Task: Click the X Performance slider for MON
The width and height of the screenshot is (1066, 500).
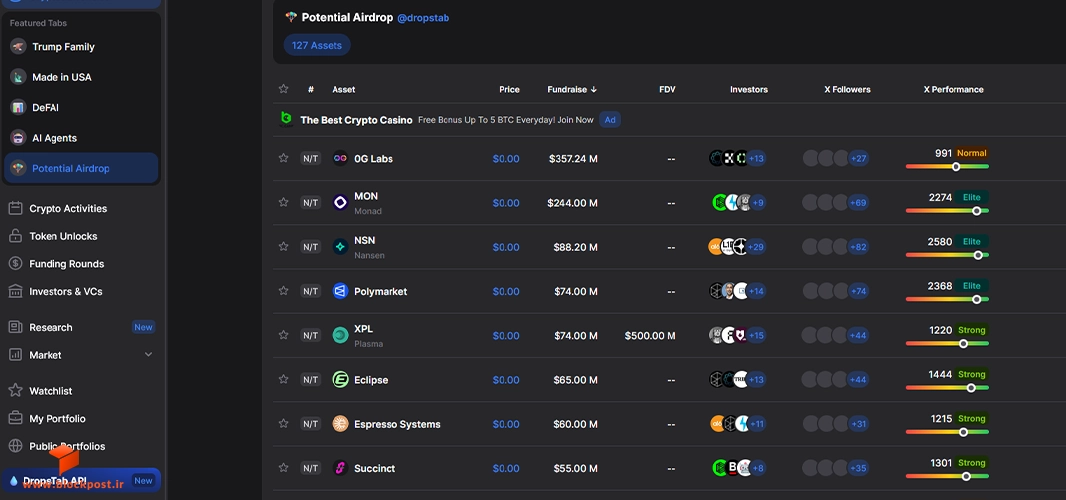Action: (947, 211)
